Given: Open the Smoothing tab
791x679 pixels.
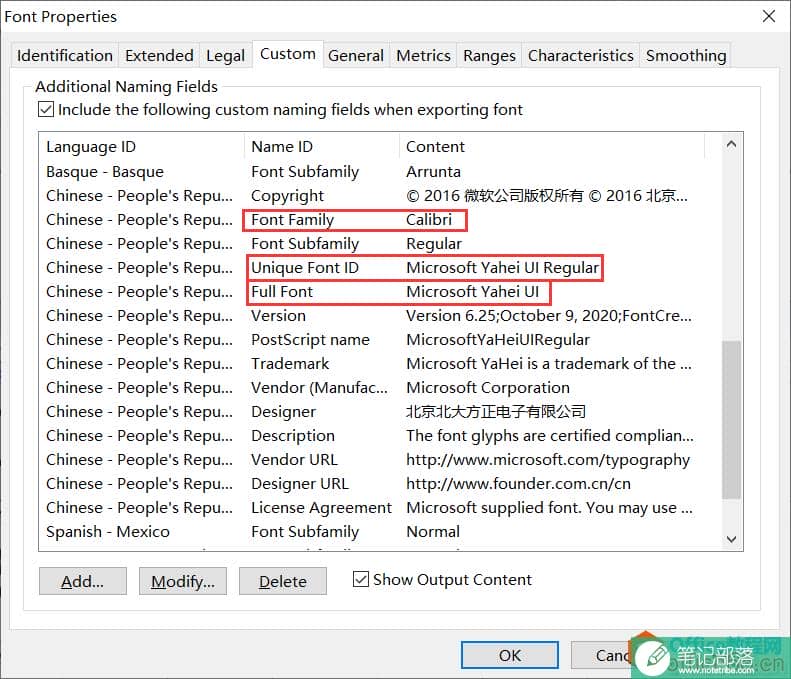Looking at the screenshot, I should pyautogui.click(x=686, y=55).
